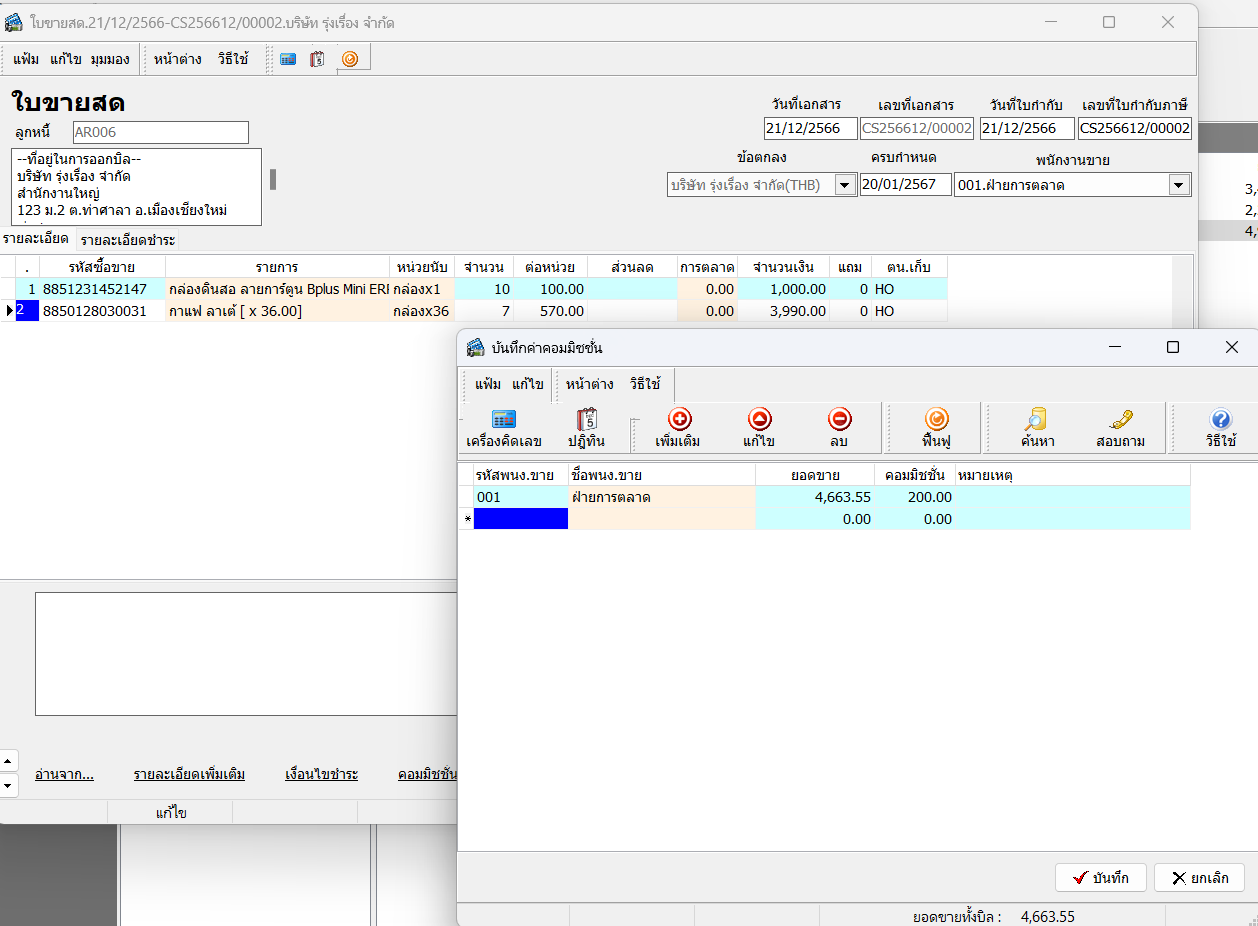
Task: Expand the agreement (ข้อตกลง) dropdown
Action: point(845,185)
